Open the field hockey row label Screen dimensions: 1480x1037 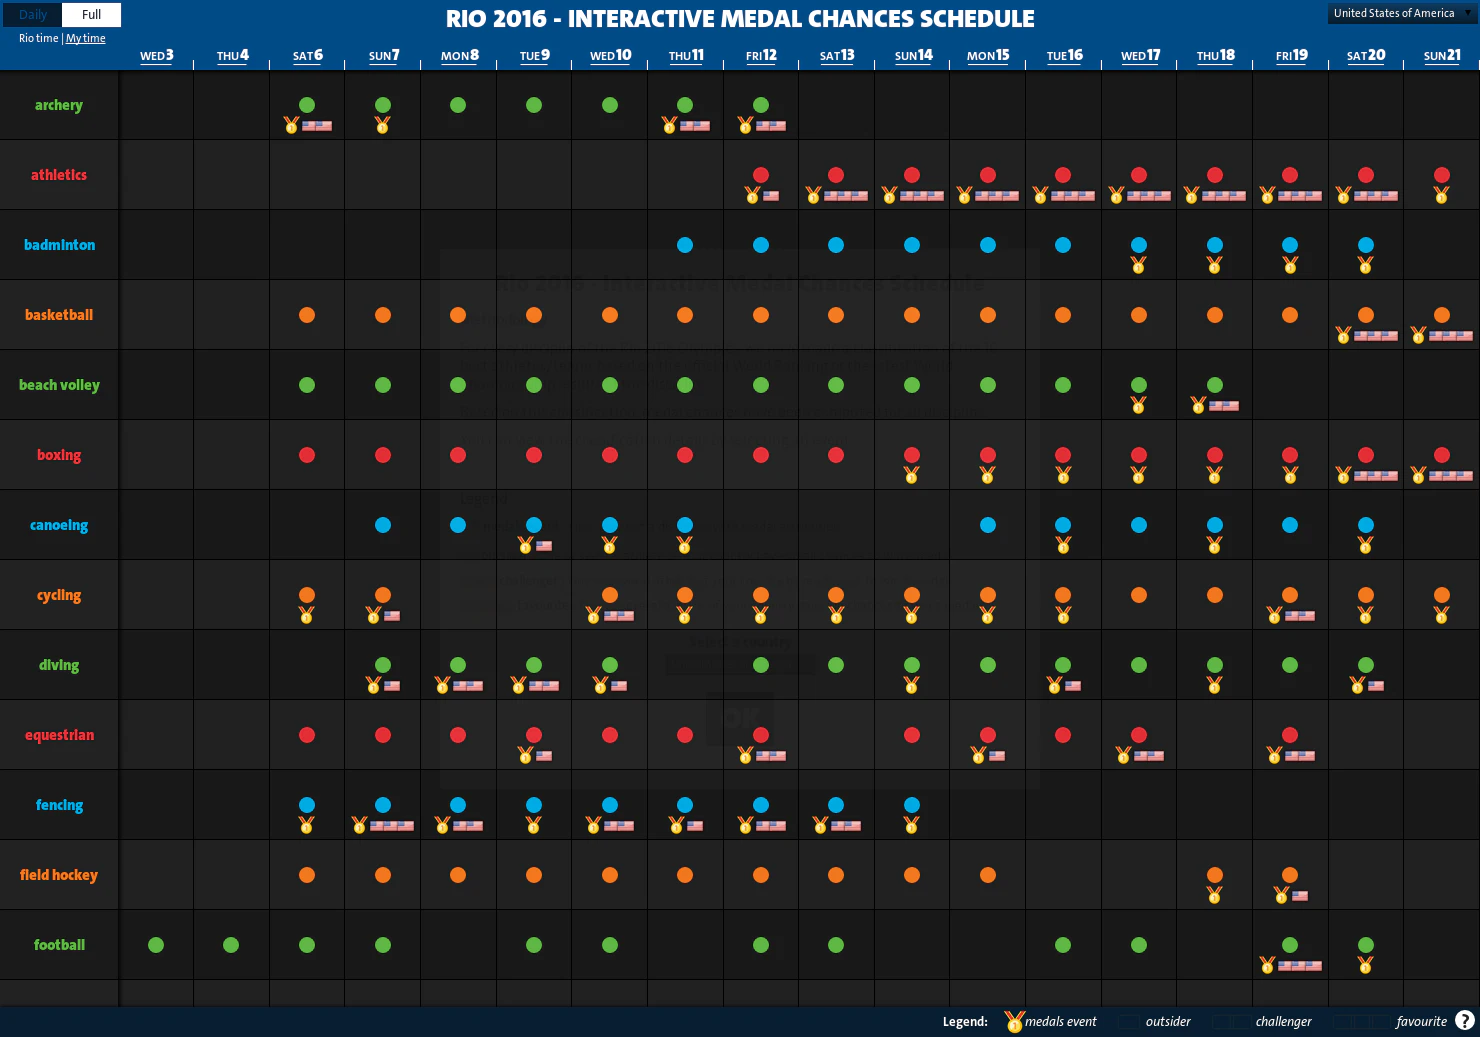[59, 875]
